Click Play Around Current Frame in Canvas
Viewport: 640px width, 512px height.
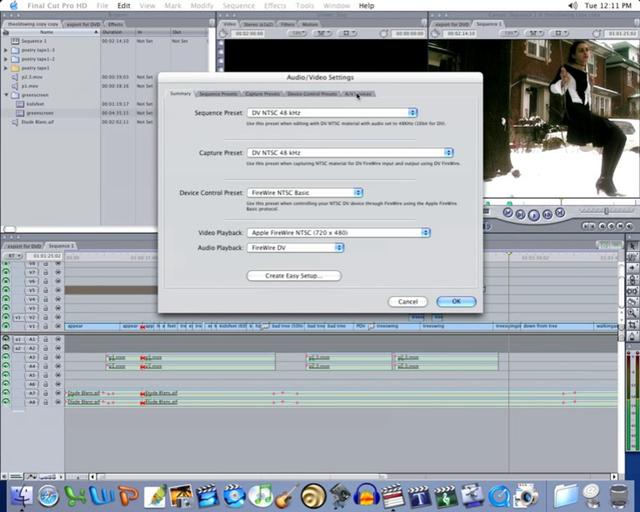547,214
